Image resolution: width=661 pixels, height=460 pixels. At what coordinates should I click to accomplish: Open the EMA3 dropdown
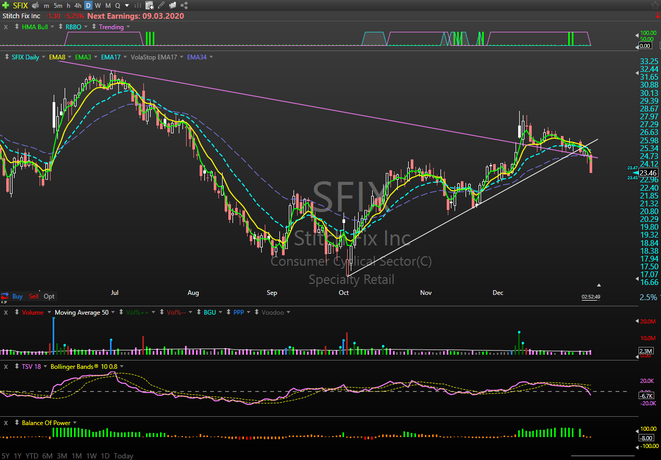(96, 57)
